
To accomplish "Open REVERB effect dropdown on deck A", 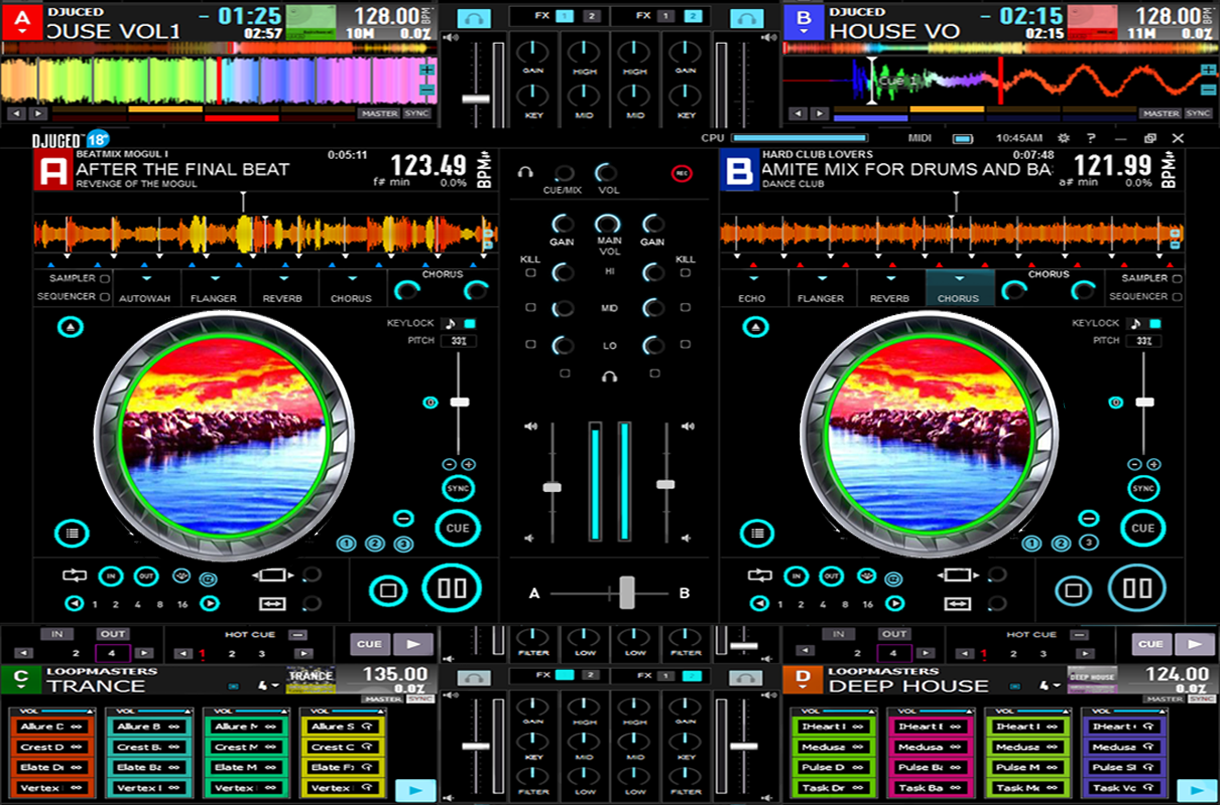I will tap(283, 279).
